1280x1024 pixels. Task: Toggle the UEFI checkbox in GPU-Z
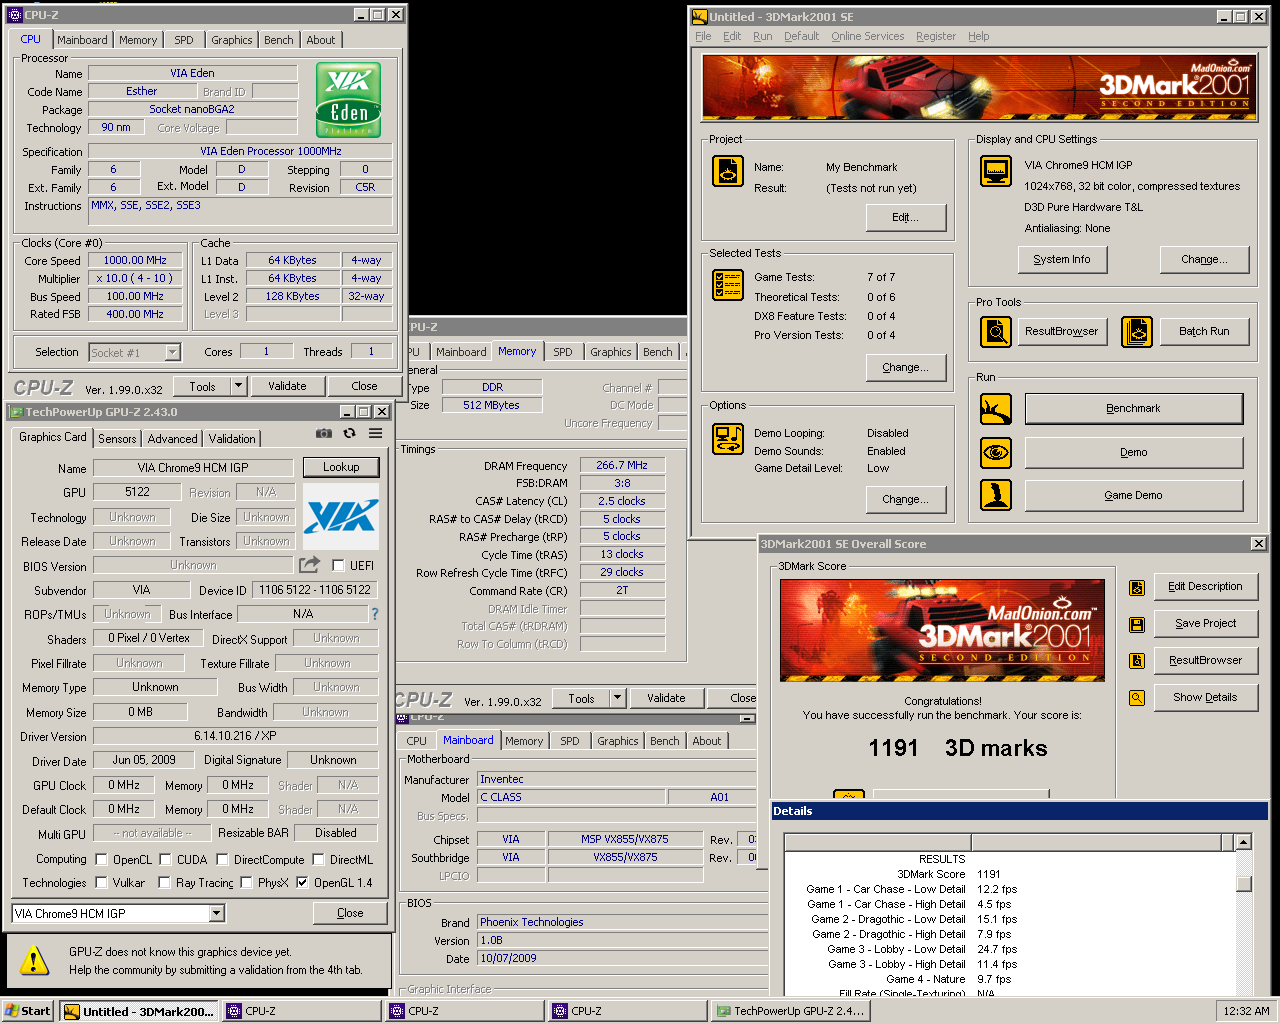coord(338,565)
